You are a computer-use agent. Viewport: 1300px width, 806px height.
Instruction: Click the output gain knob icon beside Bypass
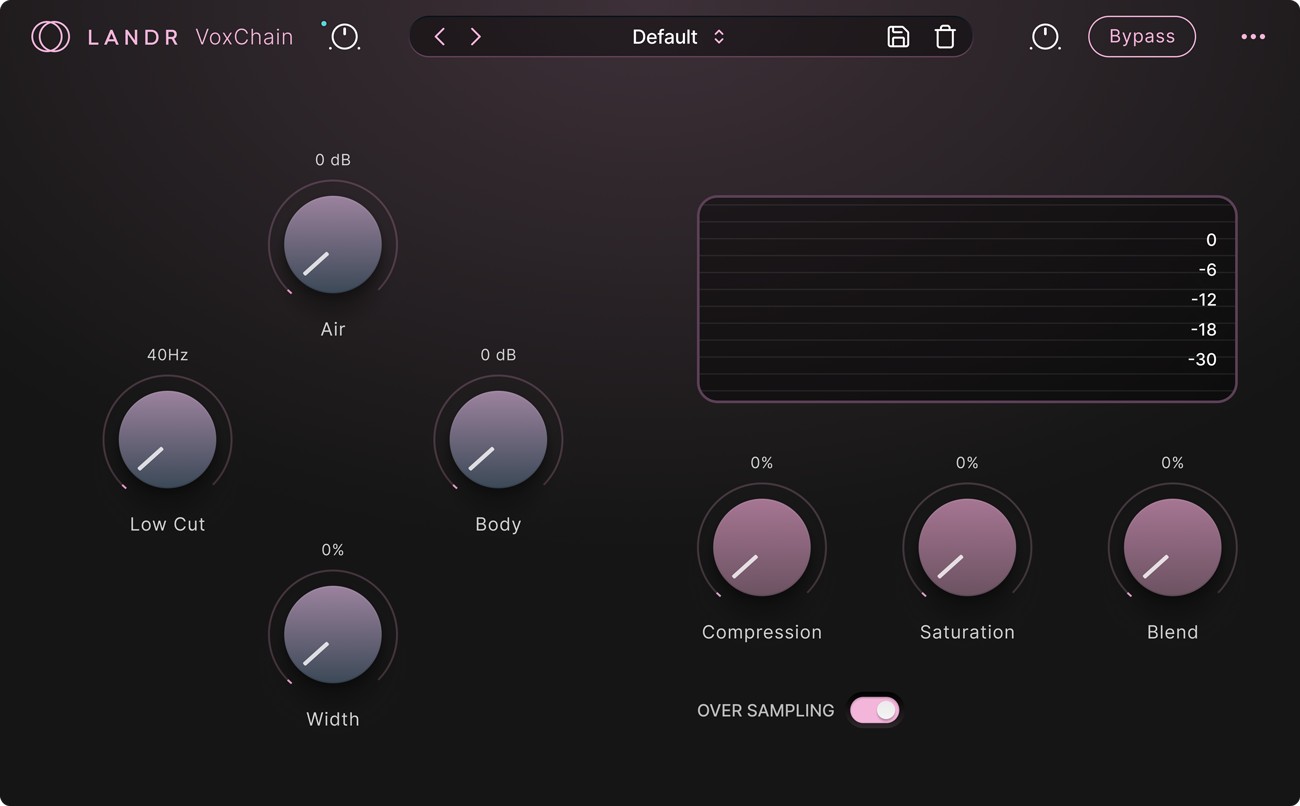(1045, 37)
